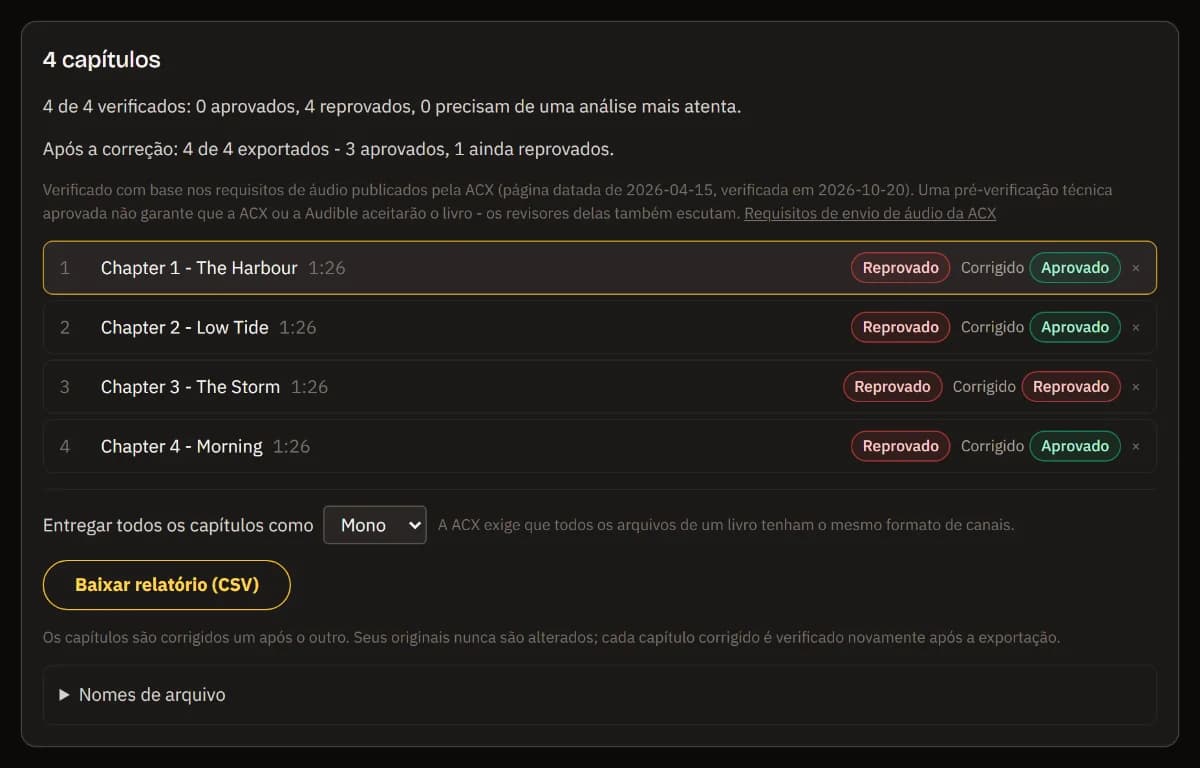Click the Baixar relatório (CSV) button

(167, 585)
